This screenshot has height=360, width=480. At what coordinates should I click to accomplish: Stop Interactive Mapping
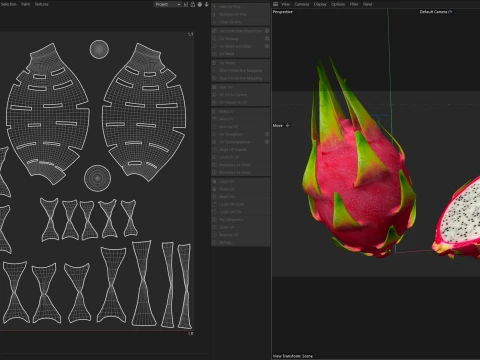[x=240, y=78]
